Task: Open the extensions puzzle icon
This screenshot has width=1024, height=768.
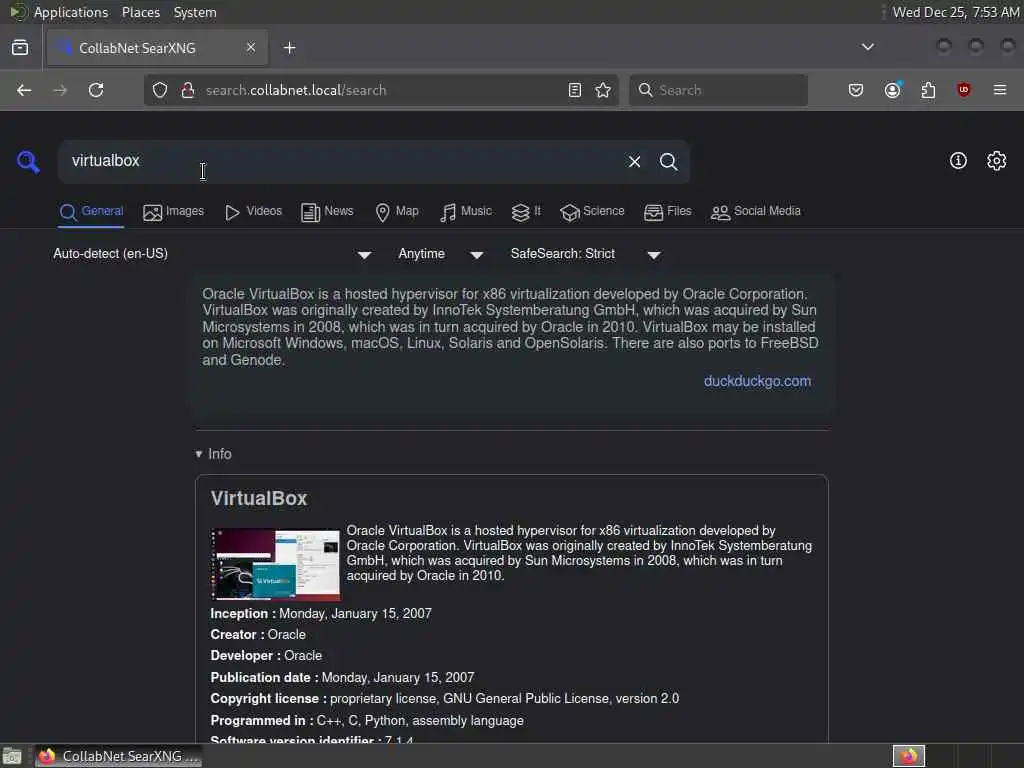Action: 928,90
